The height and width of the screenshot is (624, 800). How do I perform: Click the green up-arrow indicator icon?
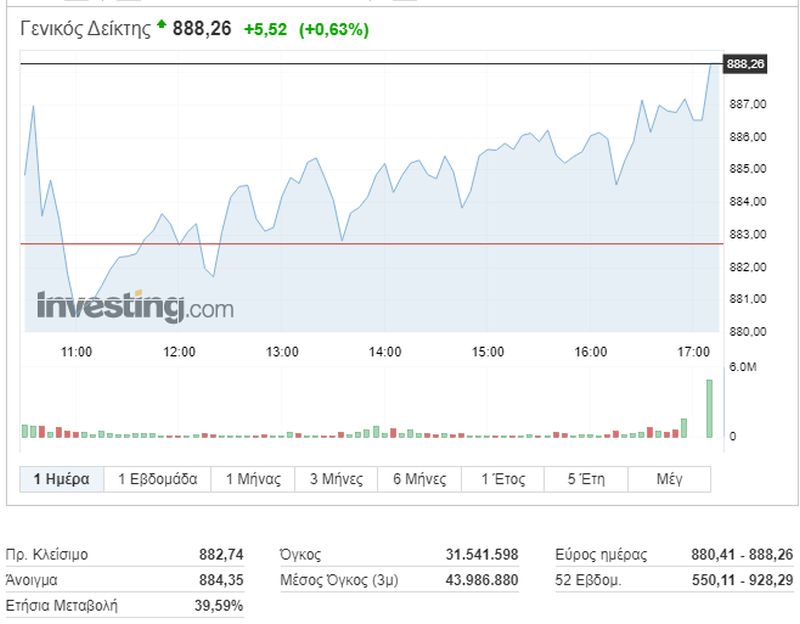[x=161, y=24]
